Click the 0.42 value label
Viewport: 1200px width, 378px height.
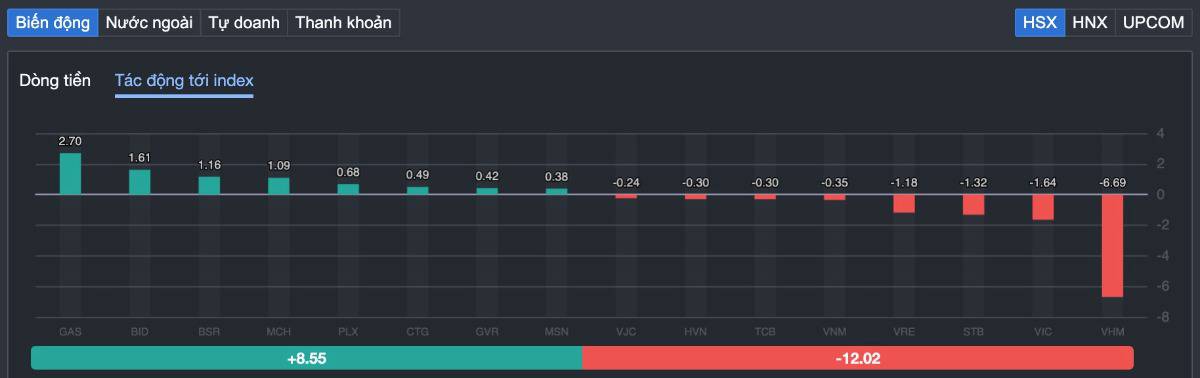click(487, 176)
